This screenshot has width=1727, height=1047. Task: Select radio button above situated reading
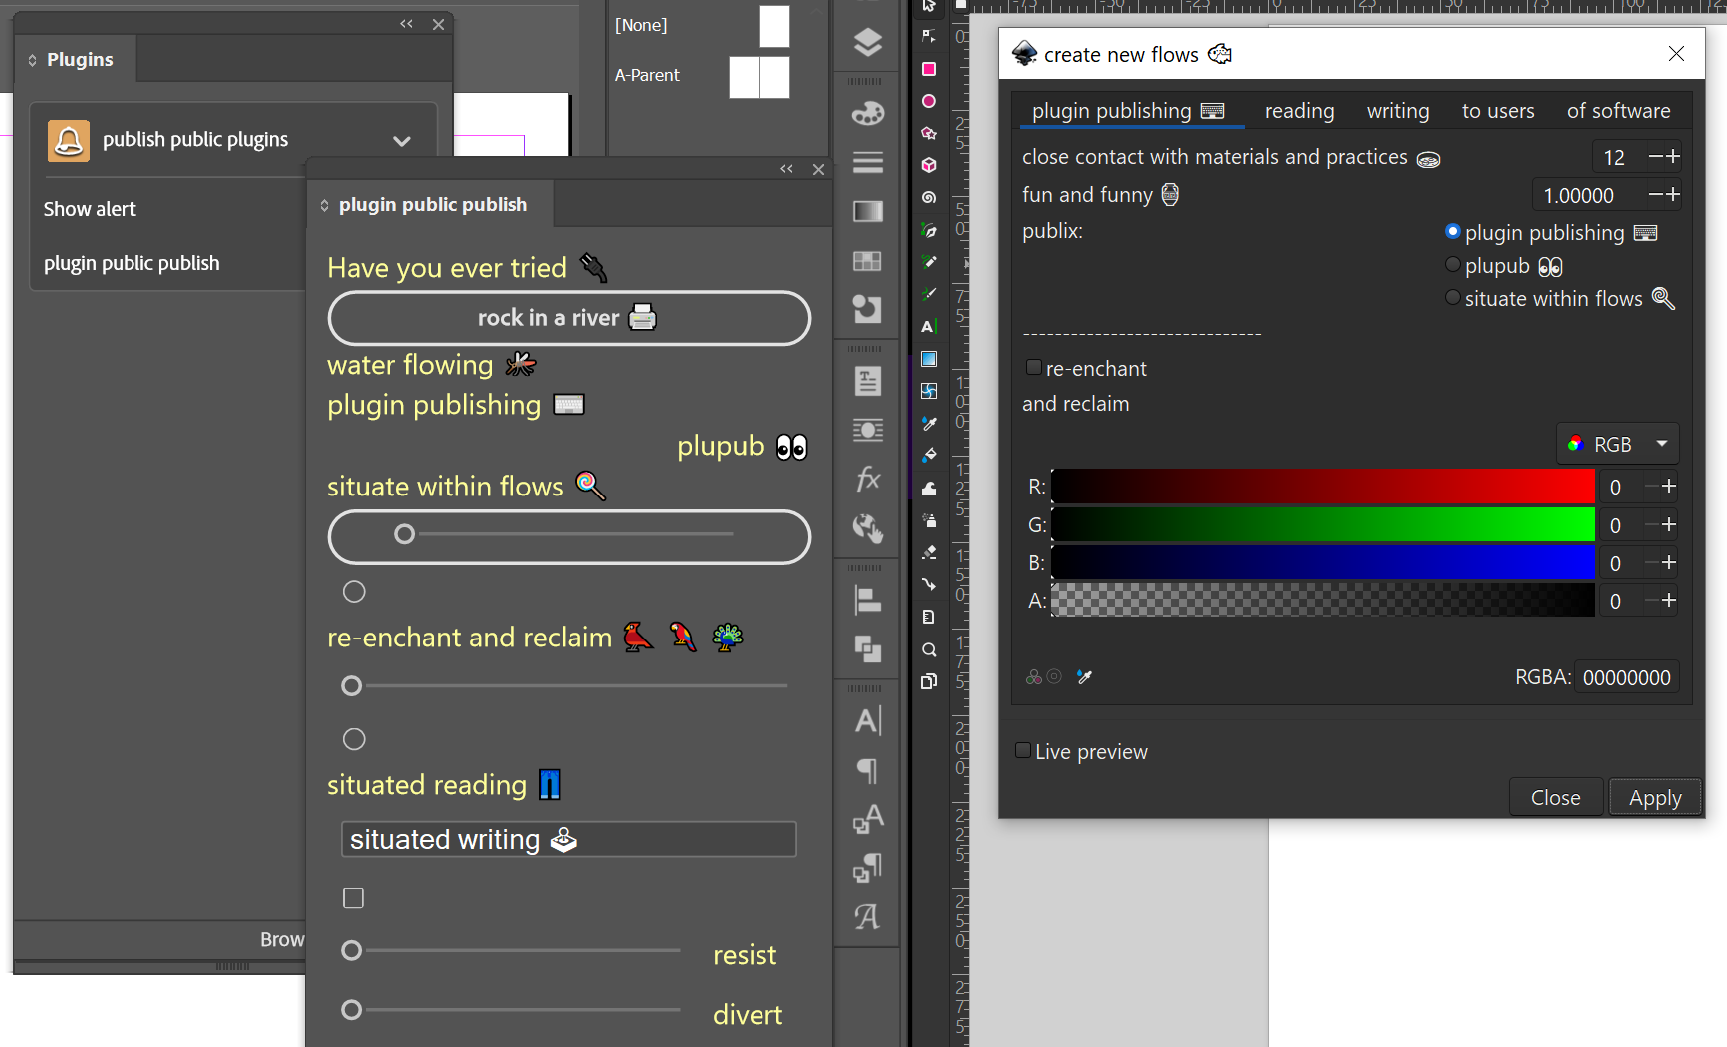(354, 739)
